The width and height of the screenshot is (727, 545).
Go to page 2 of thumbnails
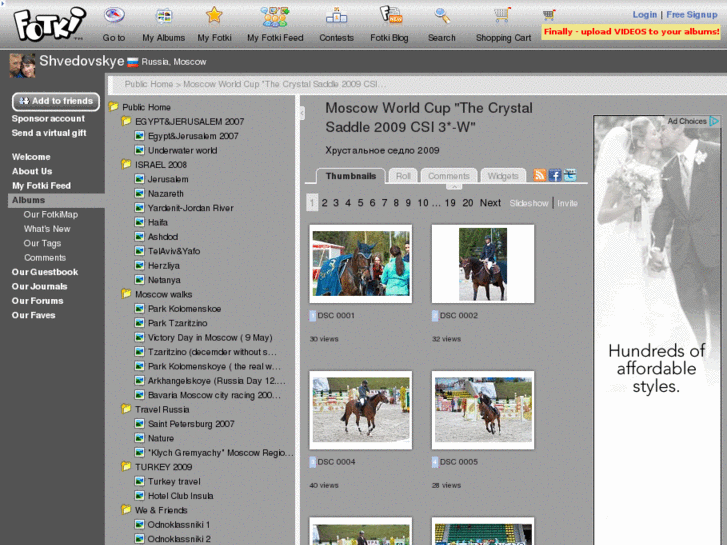(324, 203)
